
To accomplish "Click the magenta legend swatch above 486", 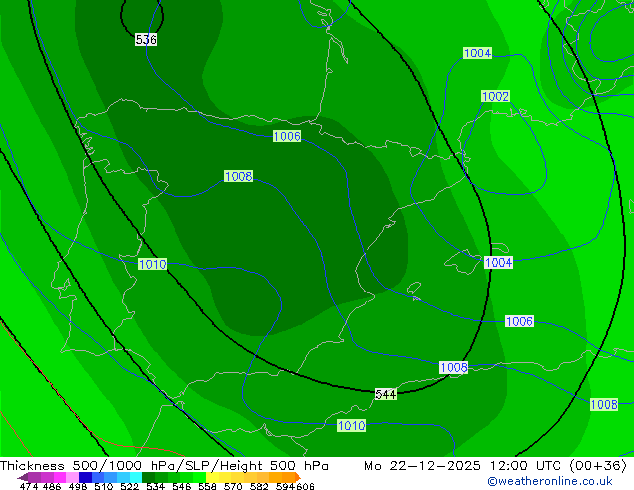I will coord(59,477).
